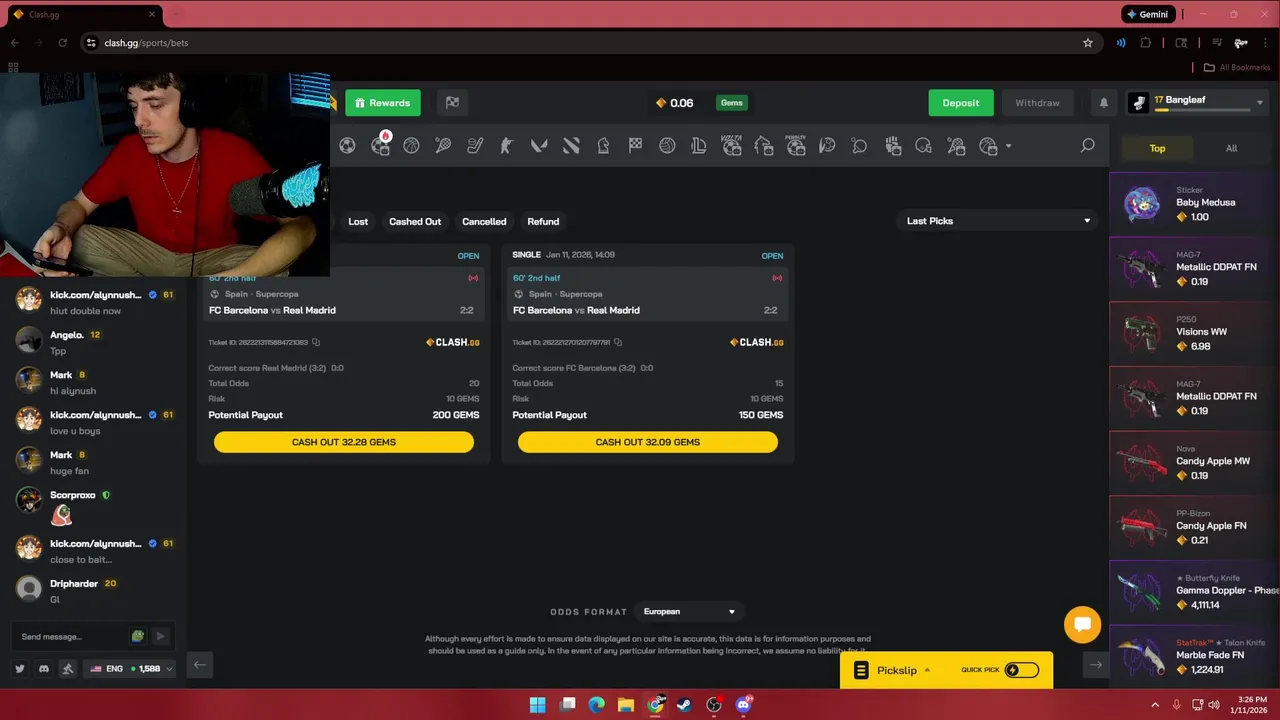Image resolution: width=1280 pixels, height=720 pixels.
Task: Select the Baby Medusa sticker item
Action: pyautogui.click(x=1194, y=203)
